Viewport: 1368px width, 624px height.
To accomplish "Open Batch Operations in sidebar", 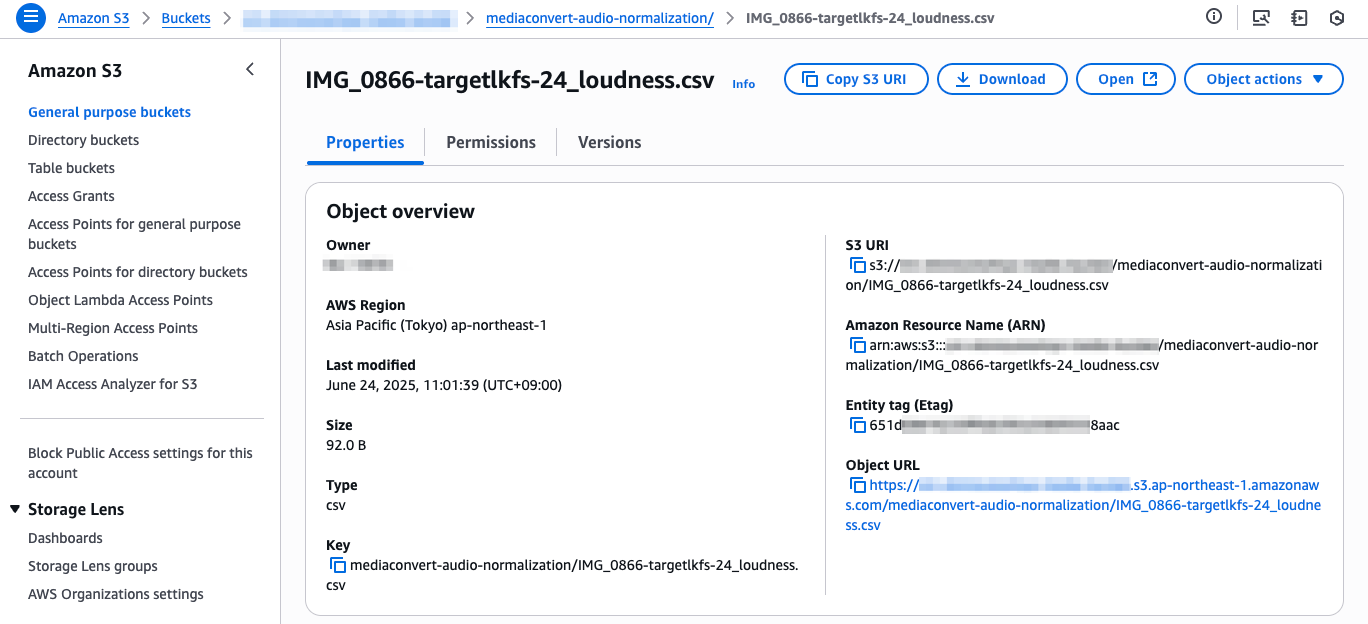I will click(x=83, y=356).
